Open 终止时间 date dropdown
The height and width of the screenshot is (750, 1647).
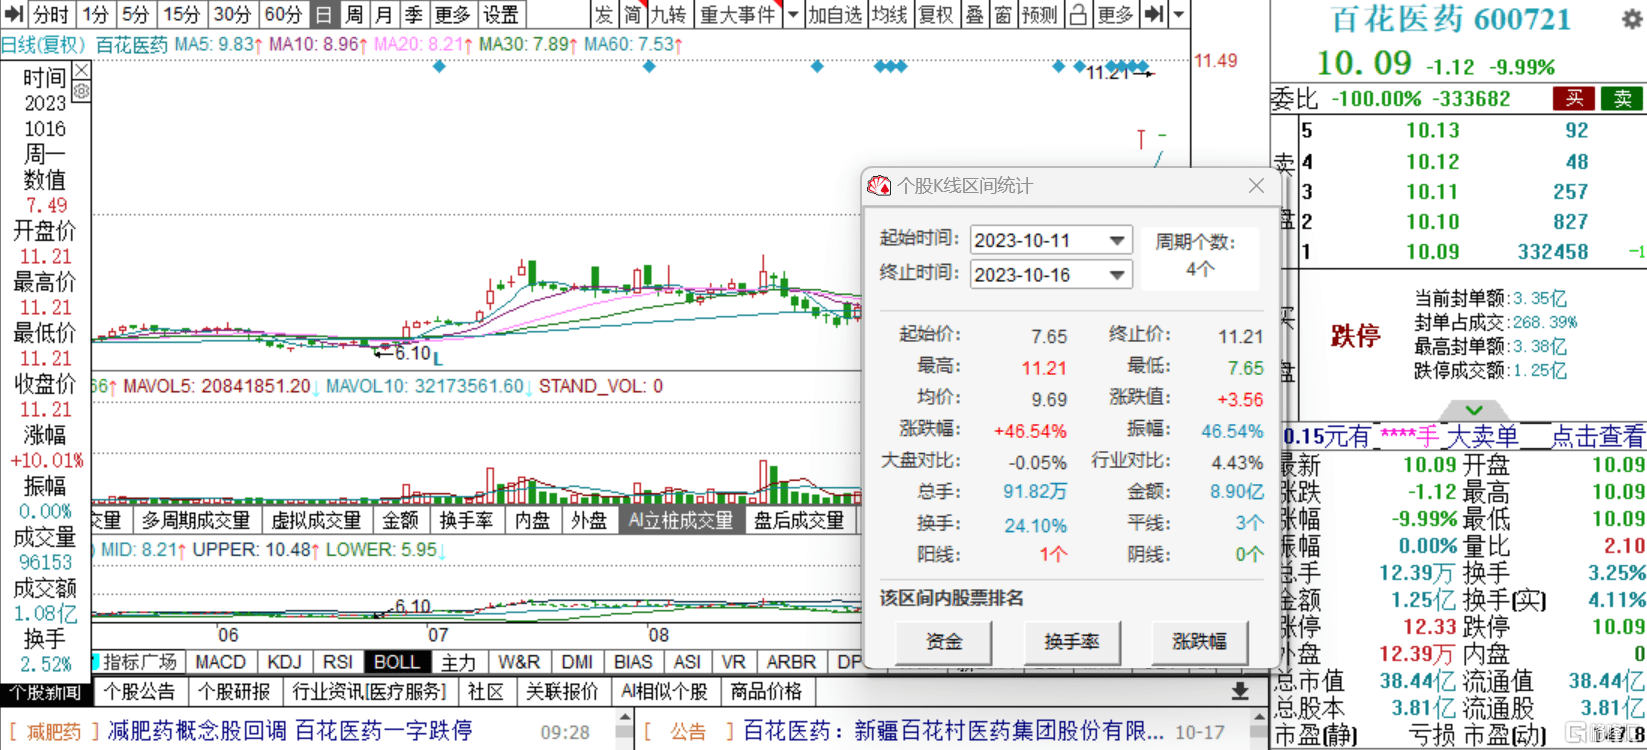point(1117,274)
